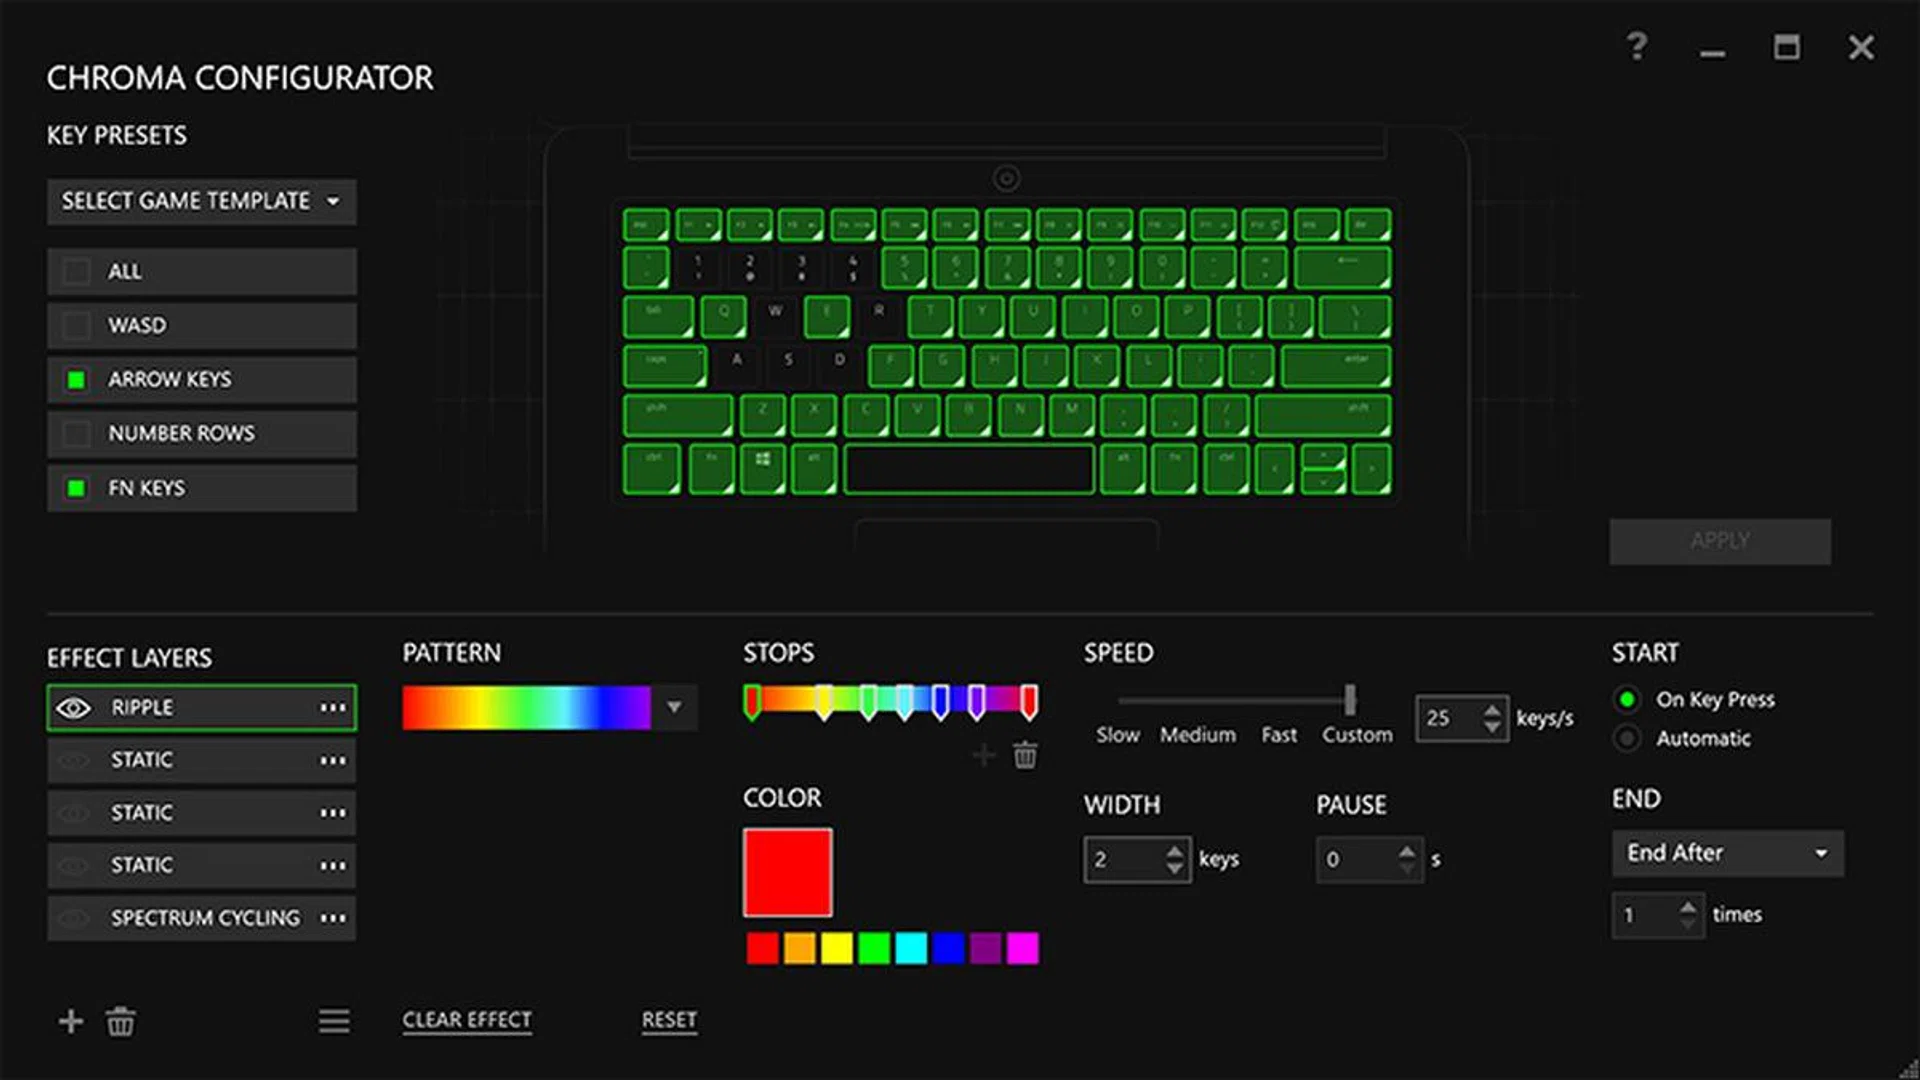Pick the cyan color swatch

tap(911, 948)
